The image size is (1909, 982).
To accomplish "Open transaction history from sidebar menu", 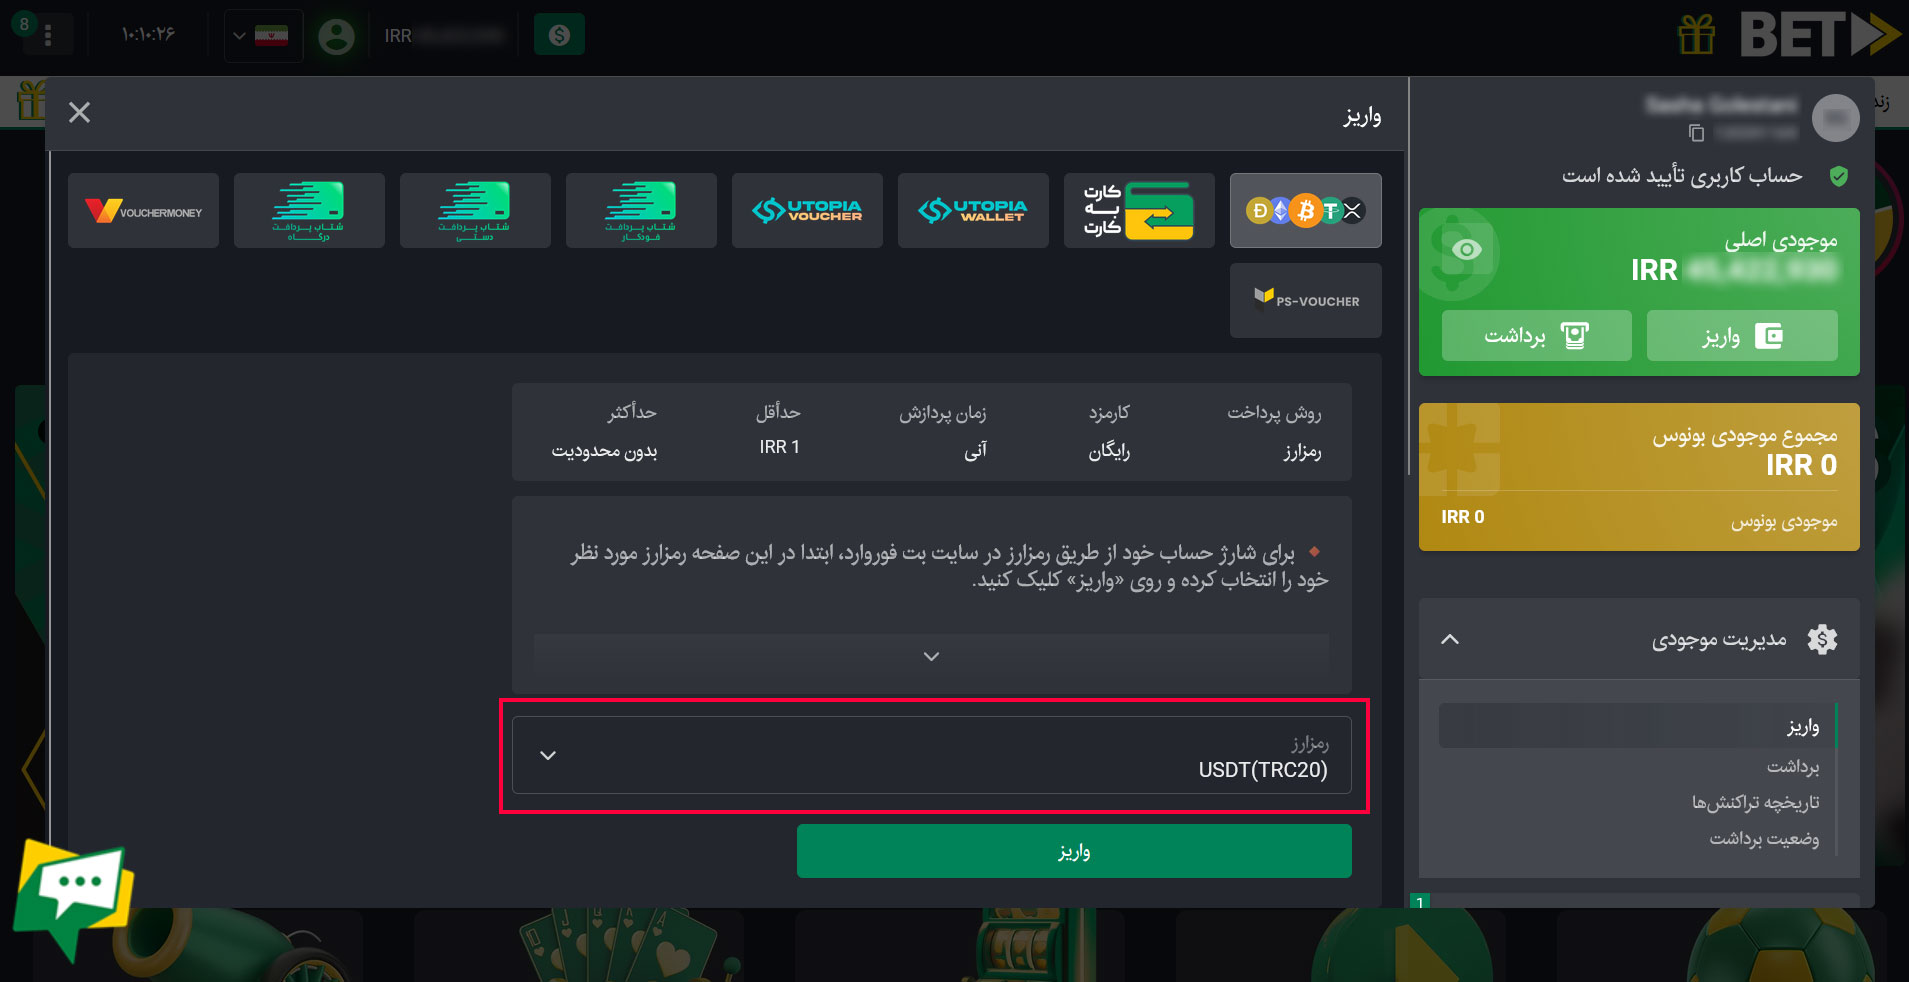I will (x=1755, y=802).
